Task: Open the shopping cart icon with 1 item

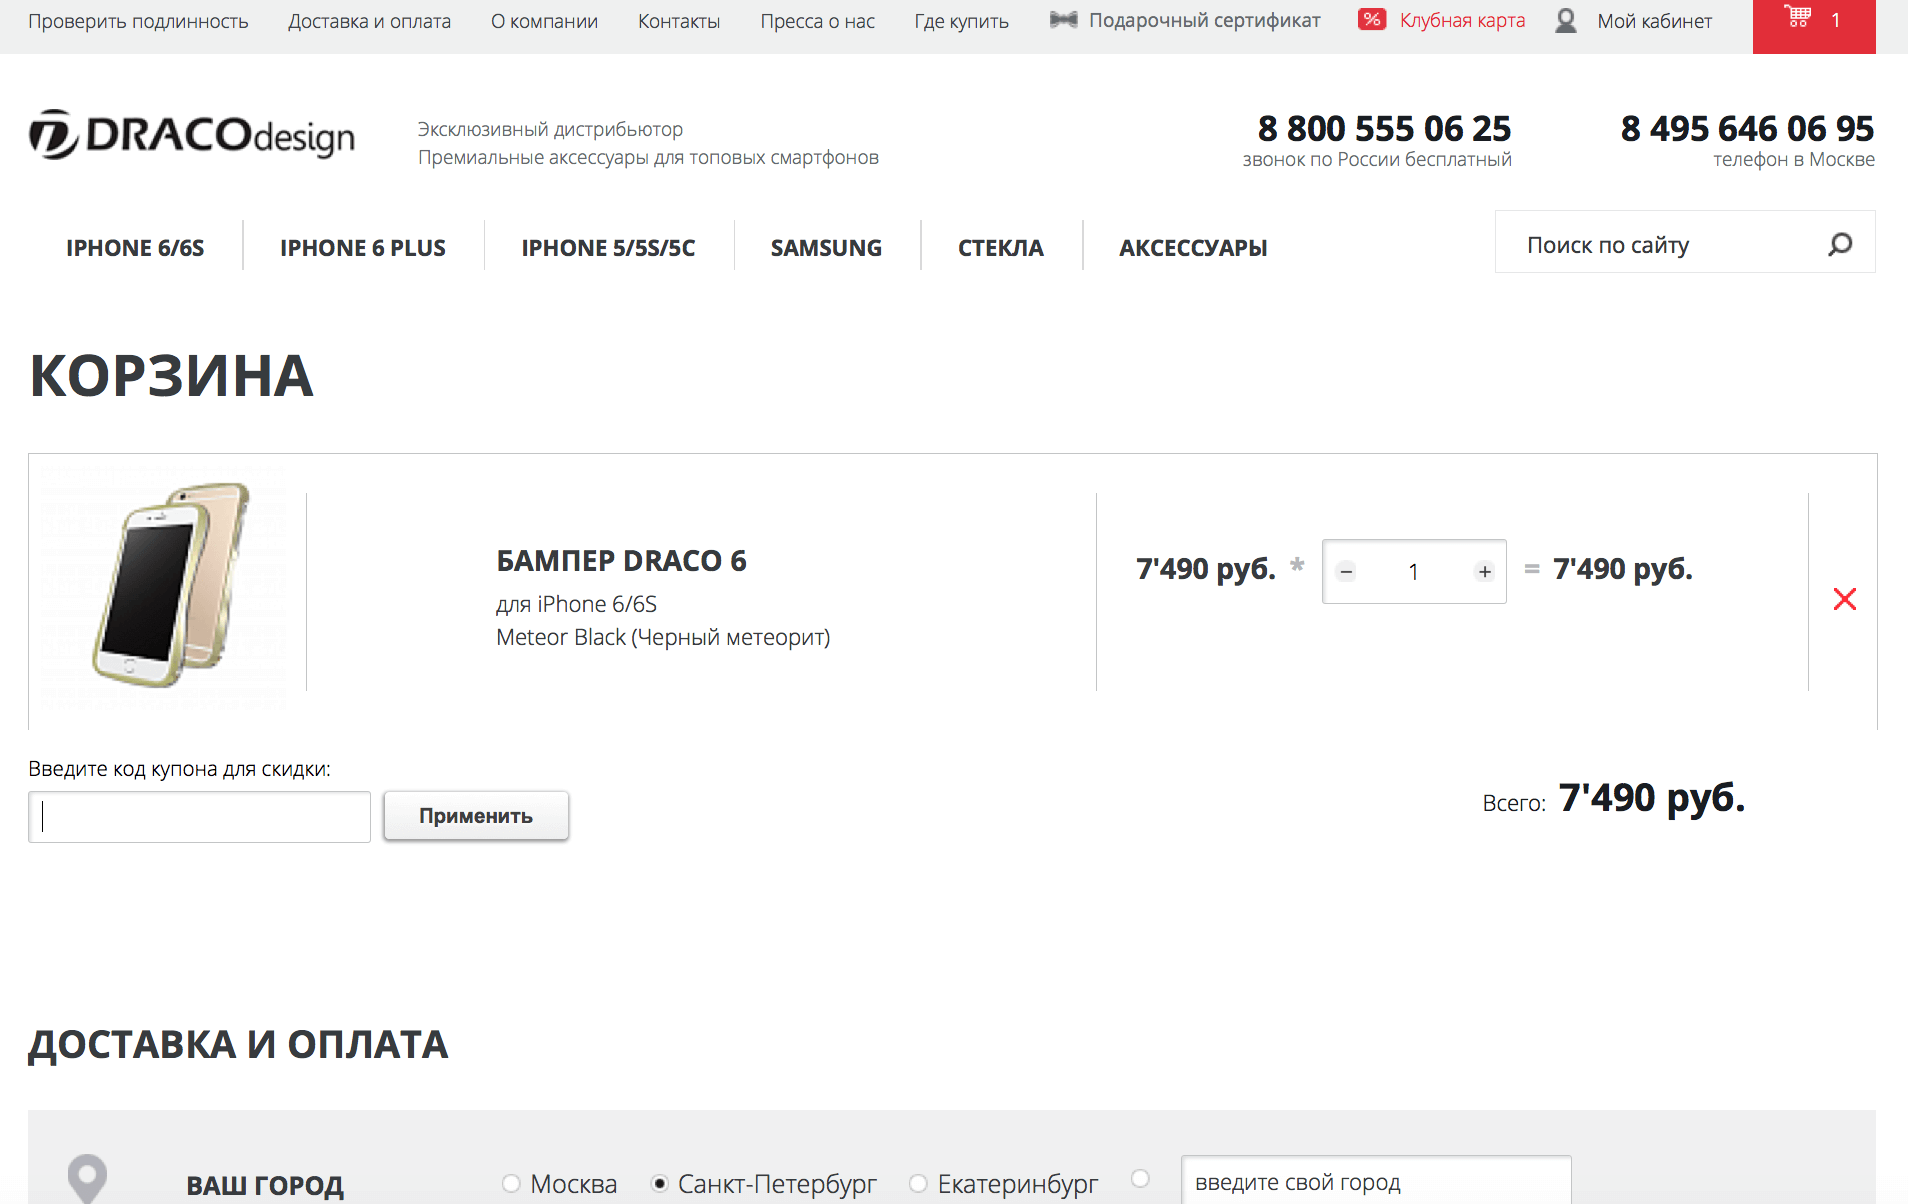Action: (x=1813, y=26)
